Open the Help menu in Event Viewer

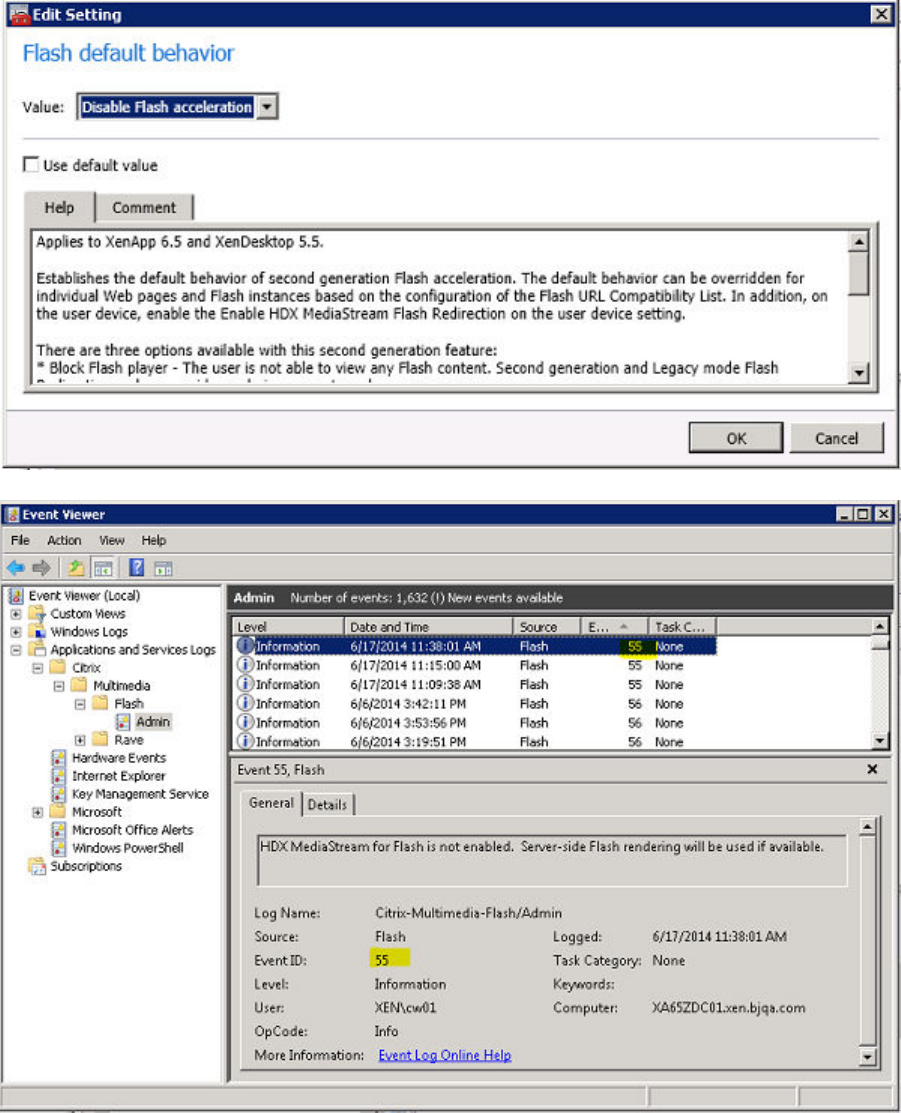pos(153,540)
